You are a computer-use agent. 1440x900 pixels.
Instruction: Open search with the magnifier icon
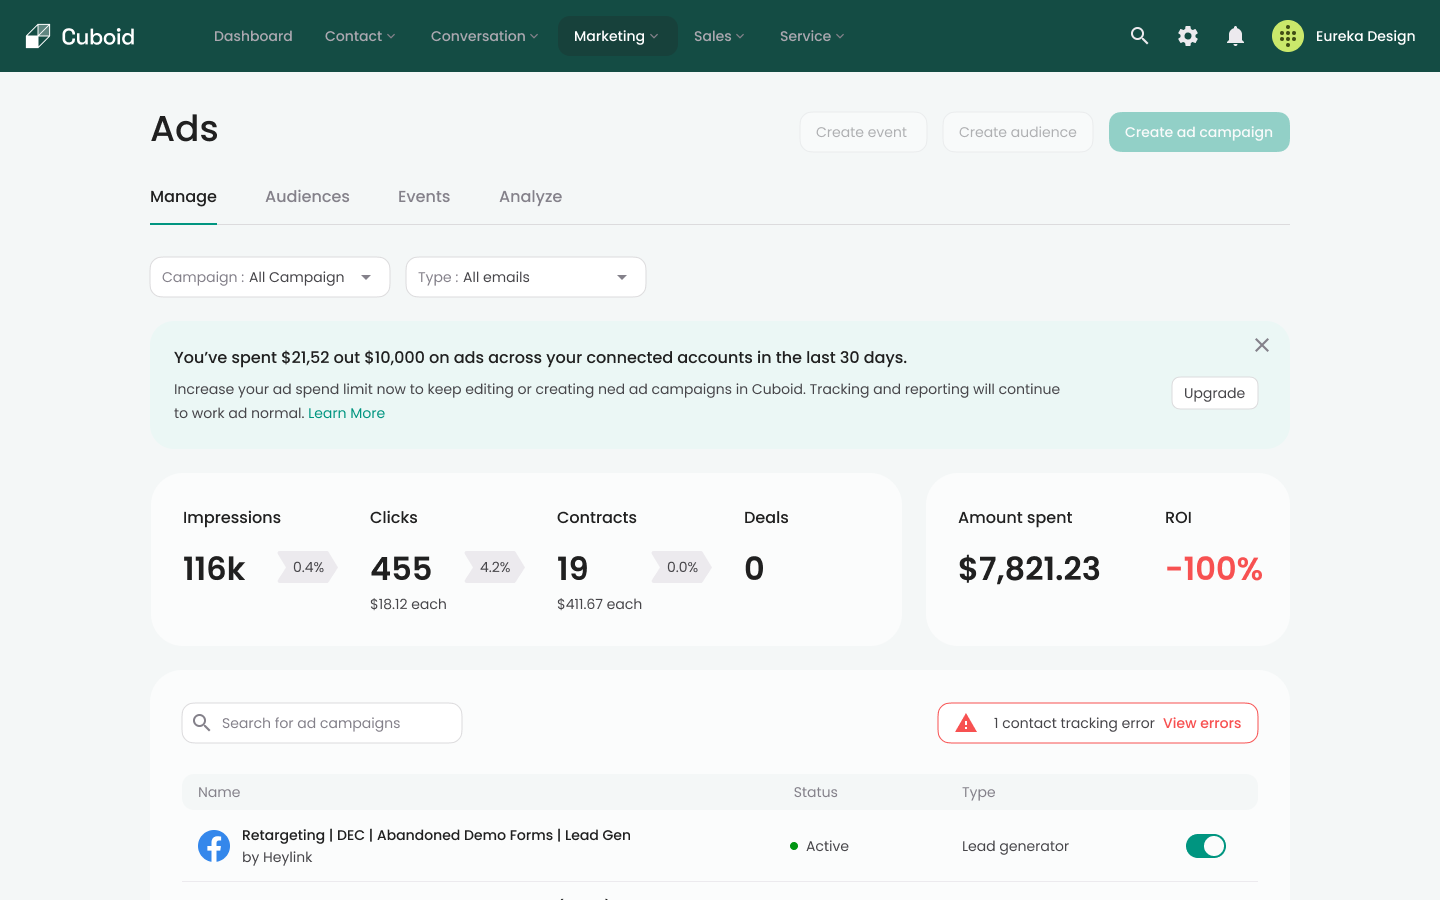[1139, 36]
